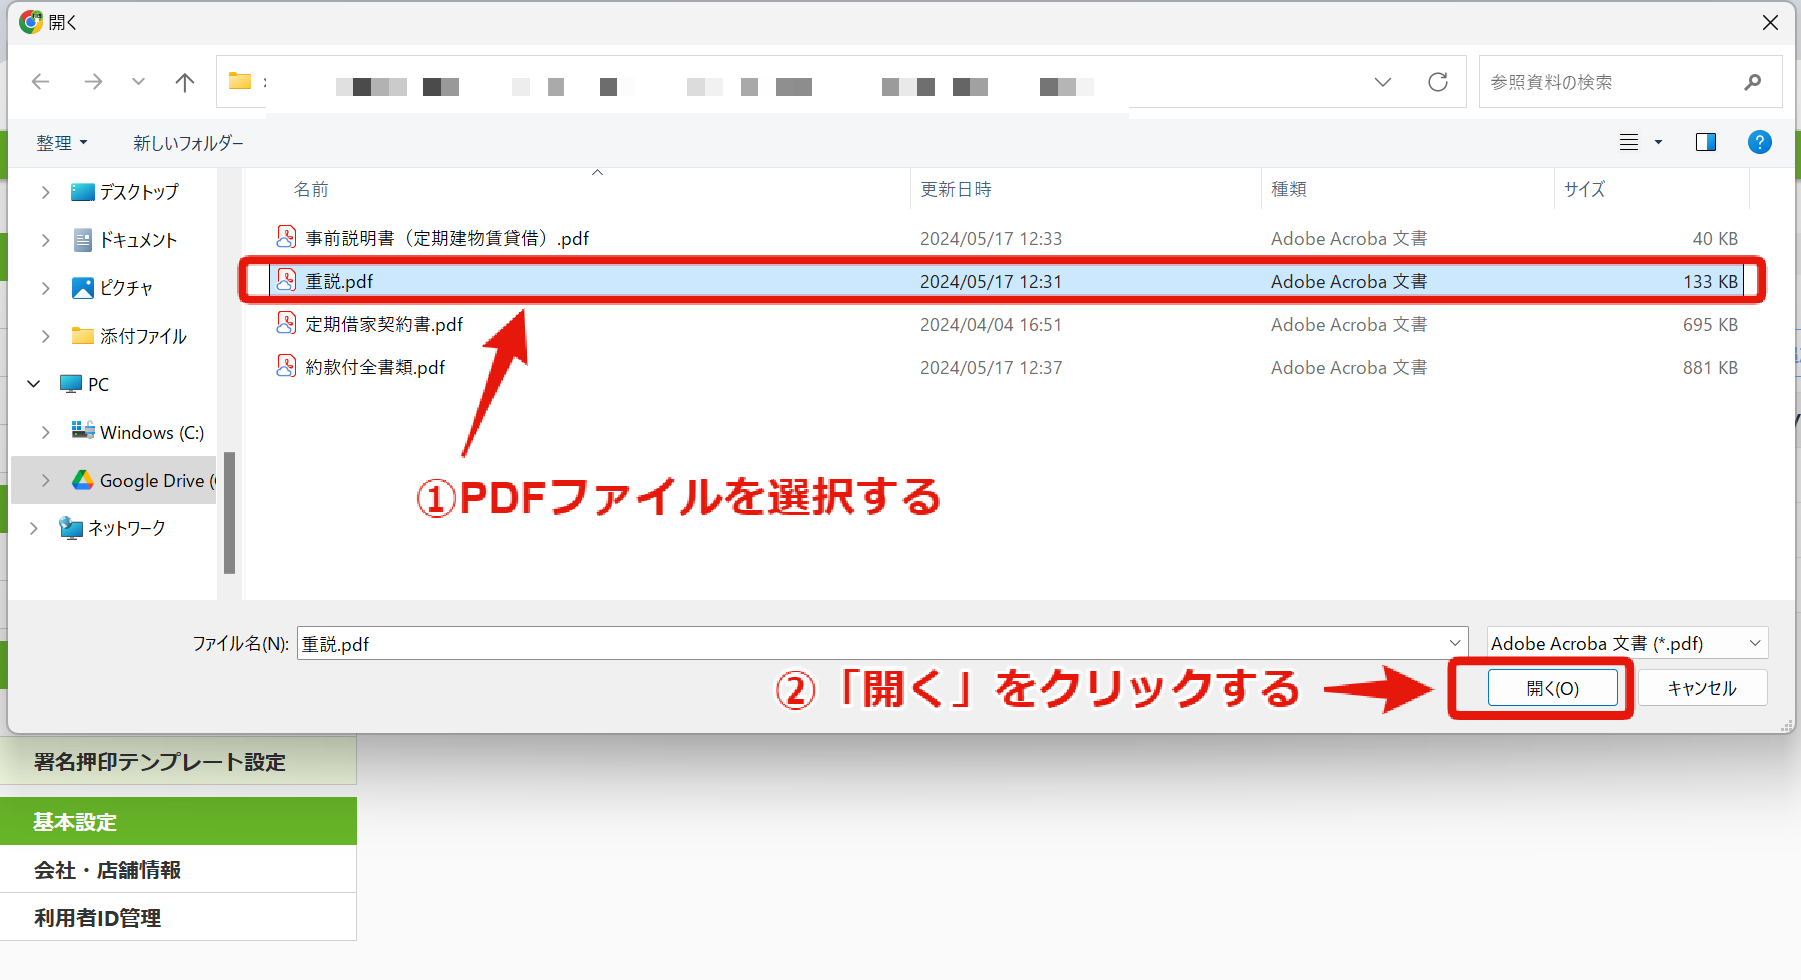Toggle the preview pane
The width and height of the screenshot is (1801, 980).
(x=1706, y=142)
